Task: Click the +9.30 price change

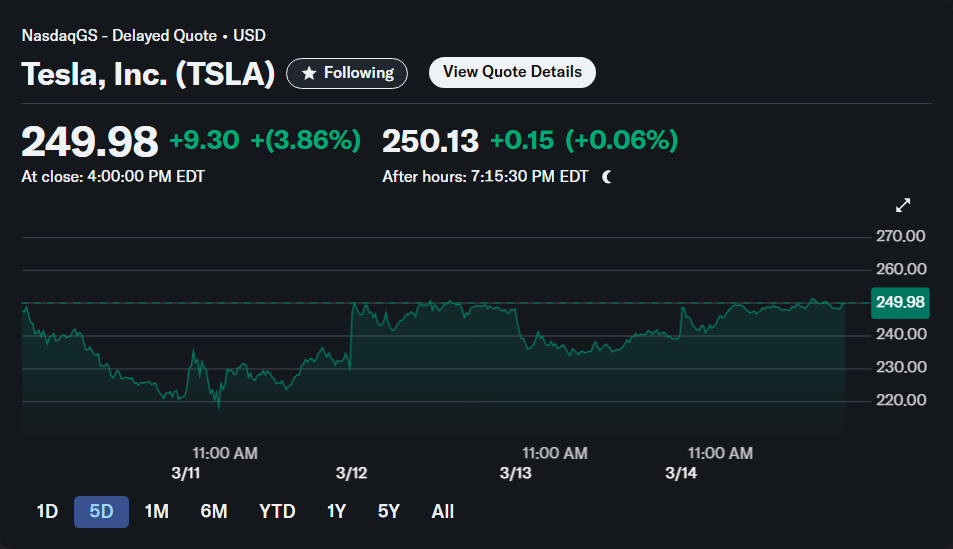Action: point(204,140)
